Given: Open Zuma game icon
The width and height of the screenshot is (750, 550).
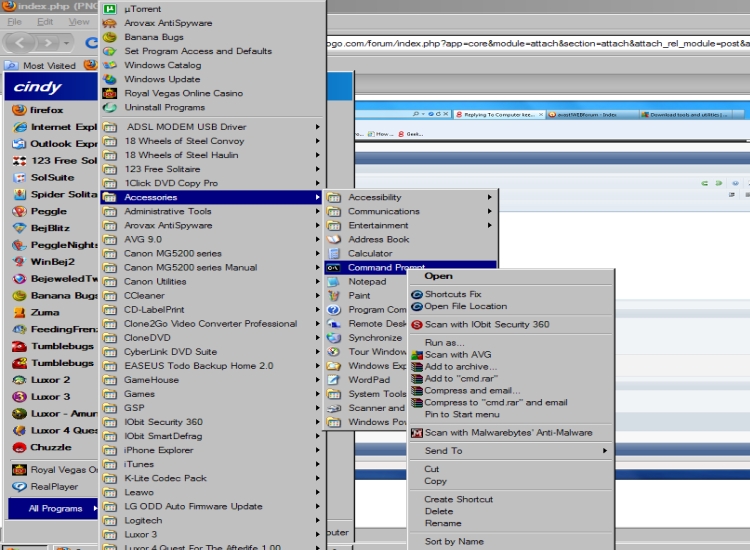Looking at the screenshot, I should (19, 312).
